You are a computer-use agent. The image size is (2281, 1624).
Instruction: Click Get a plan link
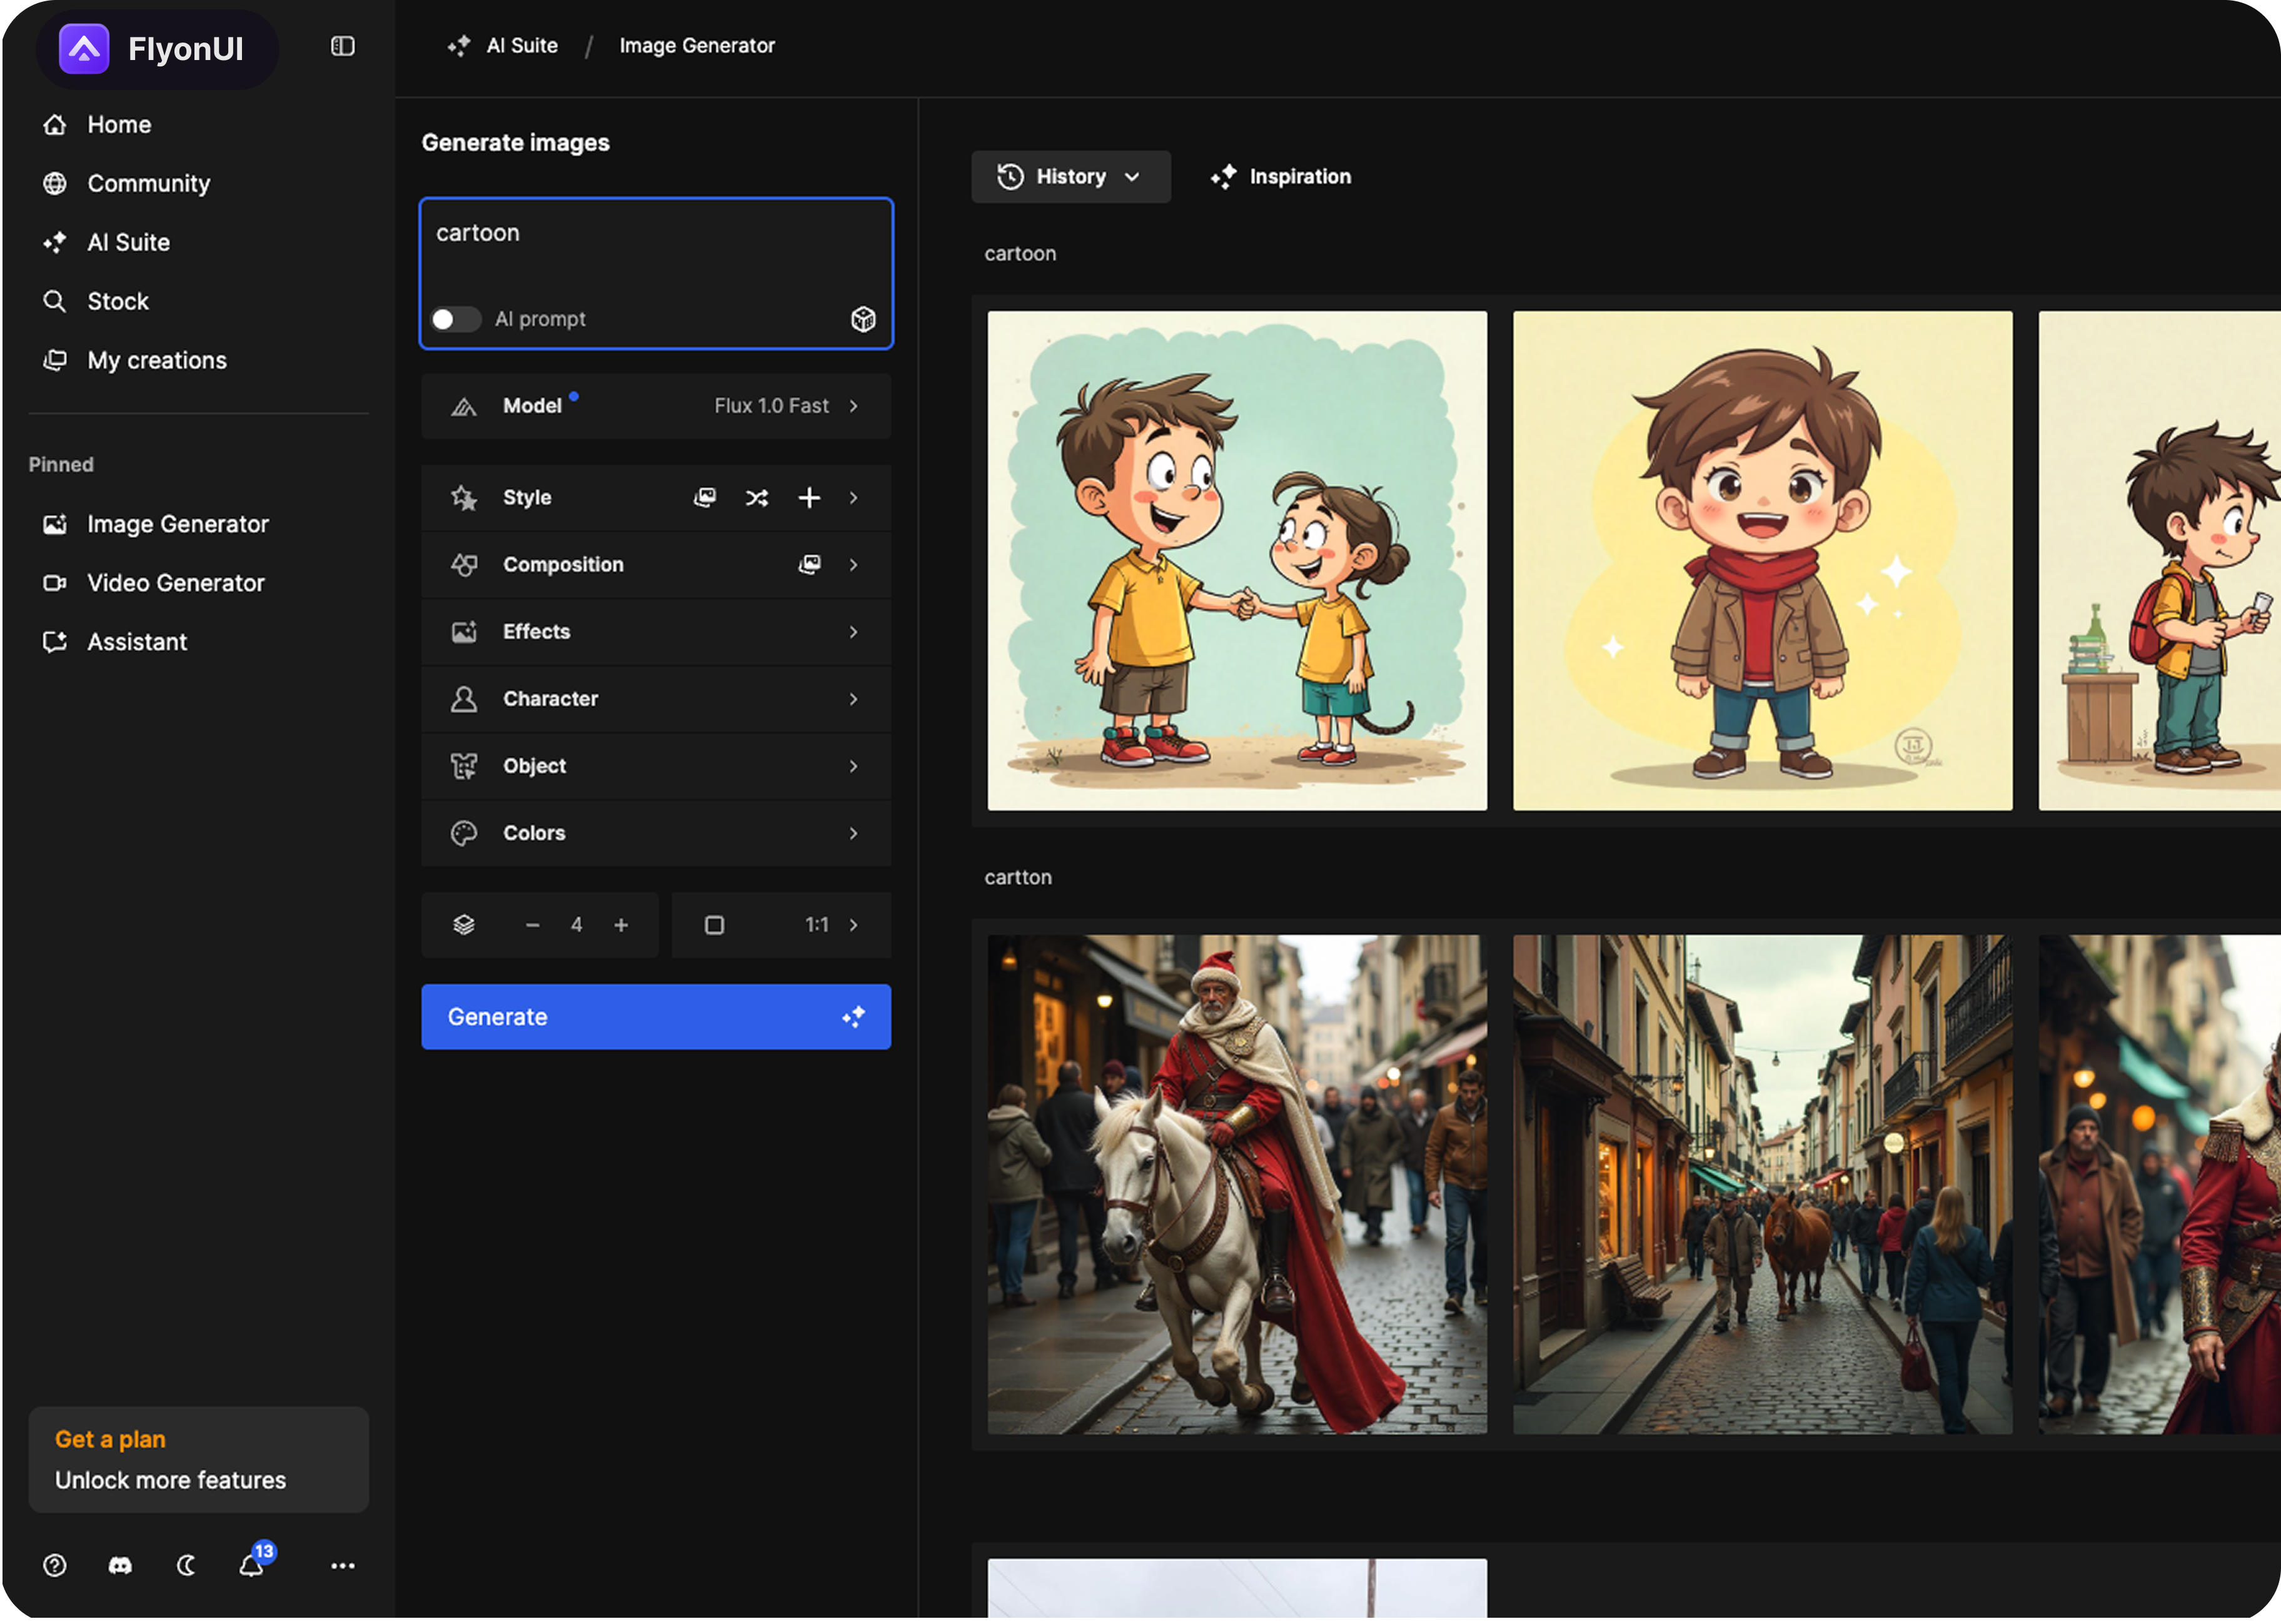[110, 1440]
